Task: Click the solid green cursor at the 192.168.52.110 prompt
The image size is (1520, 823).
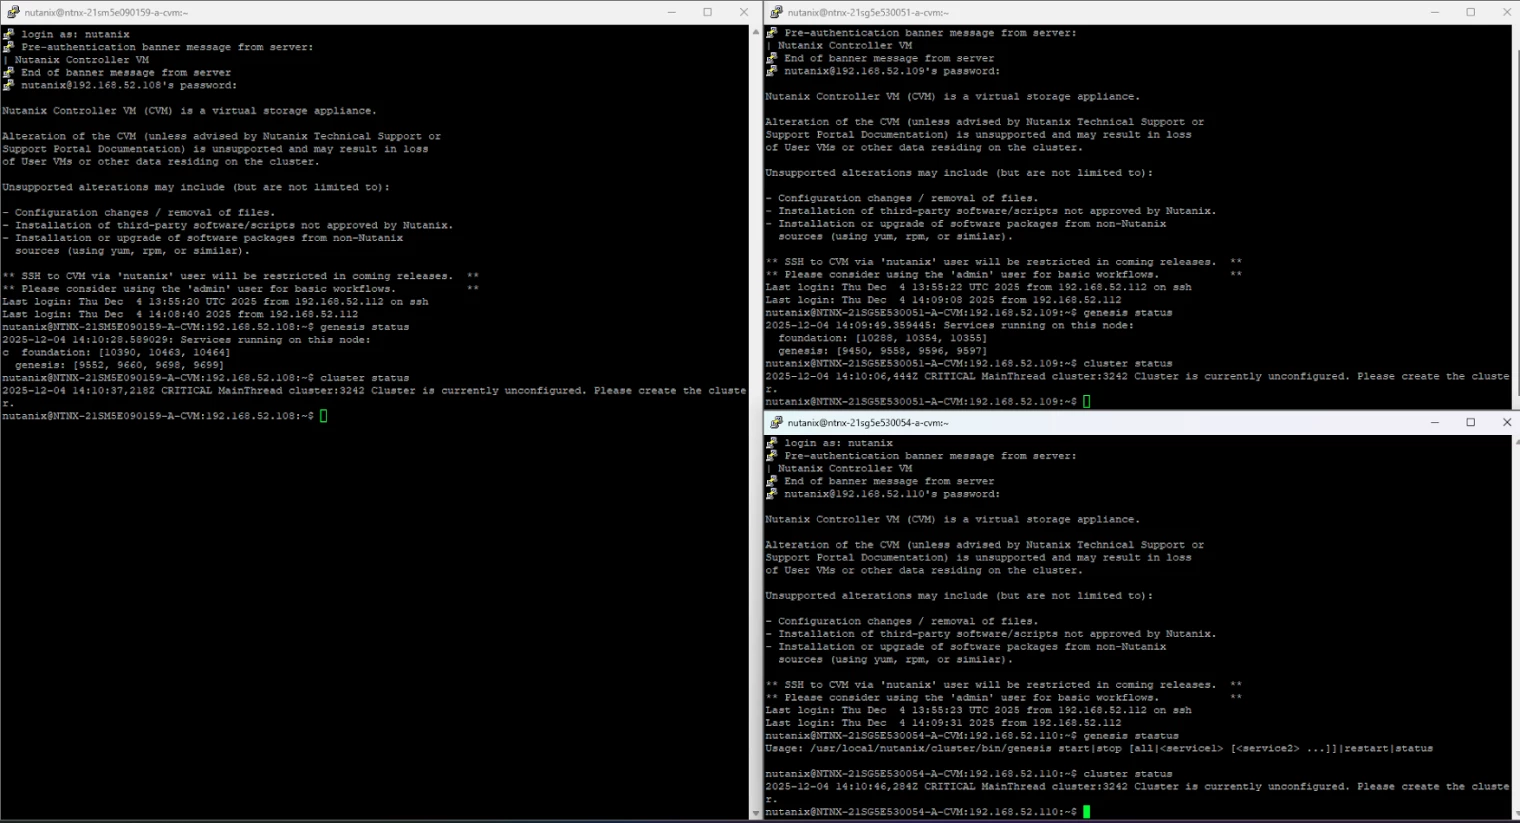Action: 1087,812
